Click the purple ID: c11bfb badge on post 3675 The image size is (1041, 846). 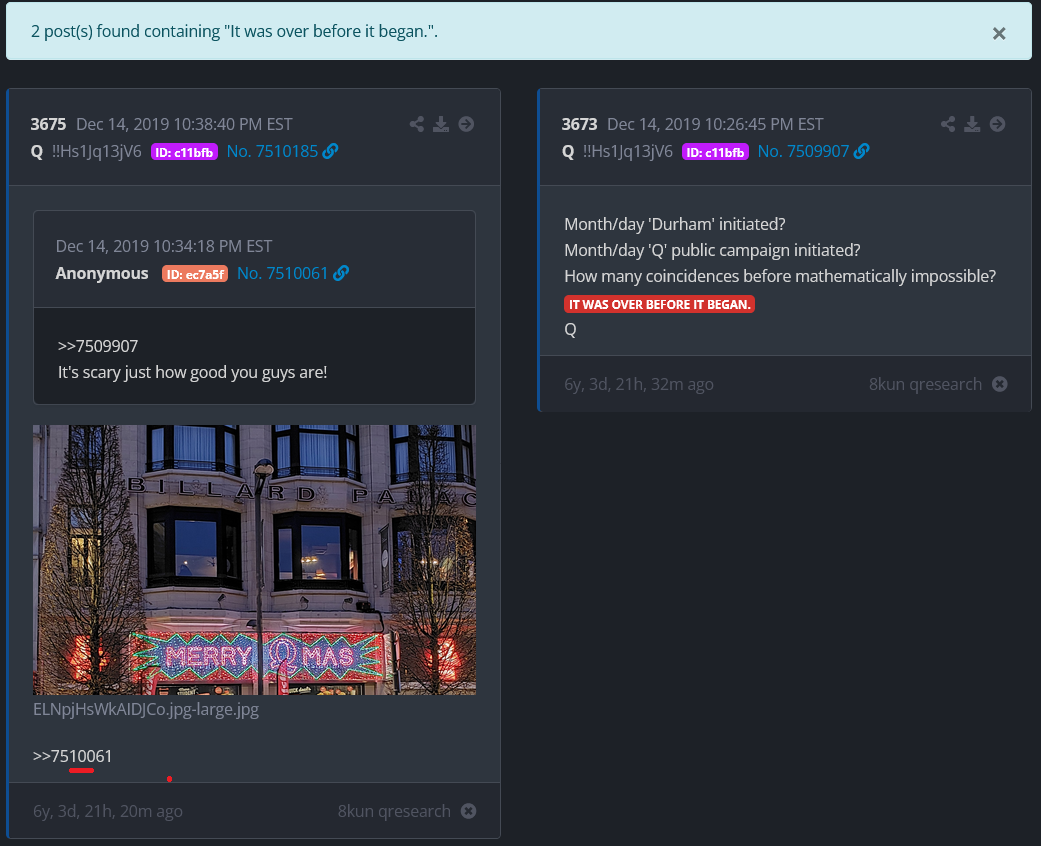(x=184, y=152)
